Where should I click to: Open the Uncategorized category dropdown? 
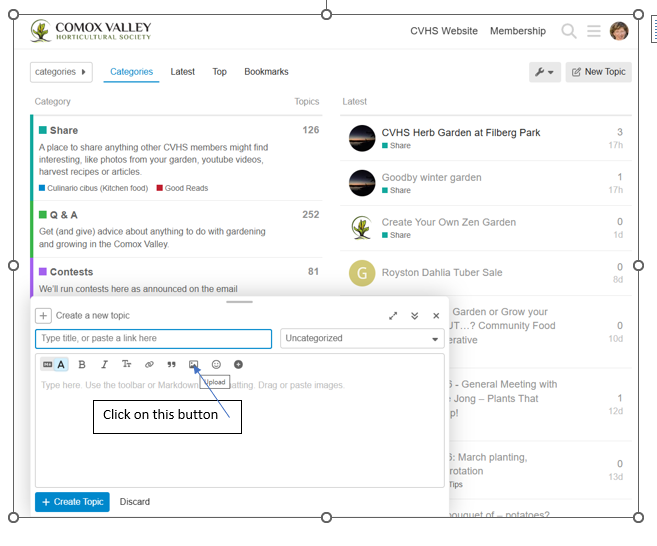click(x=362, y=339)
